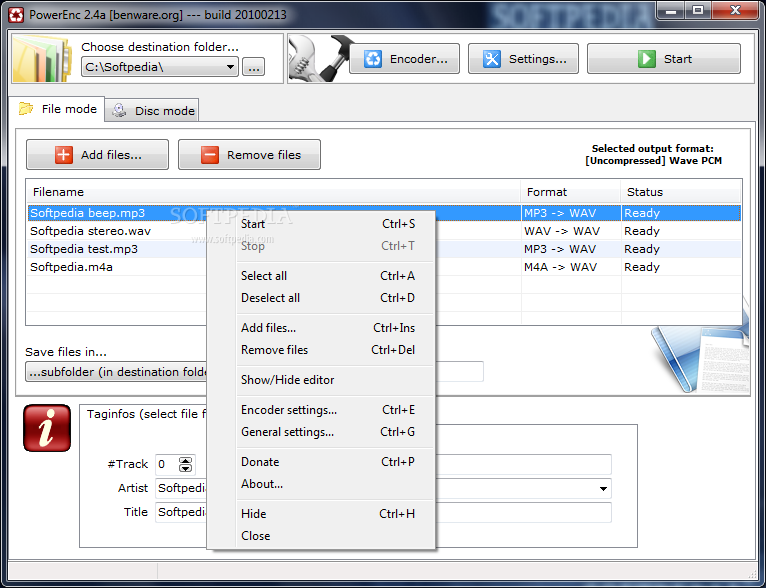766x588 pixels.
Task: Open the Encoder... dialog
Action: point(404,59)
